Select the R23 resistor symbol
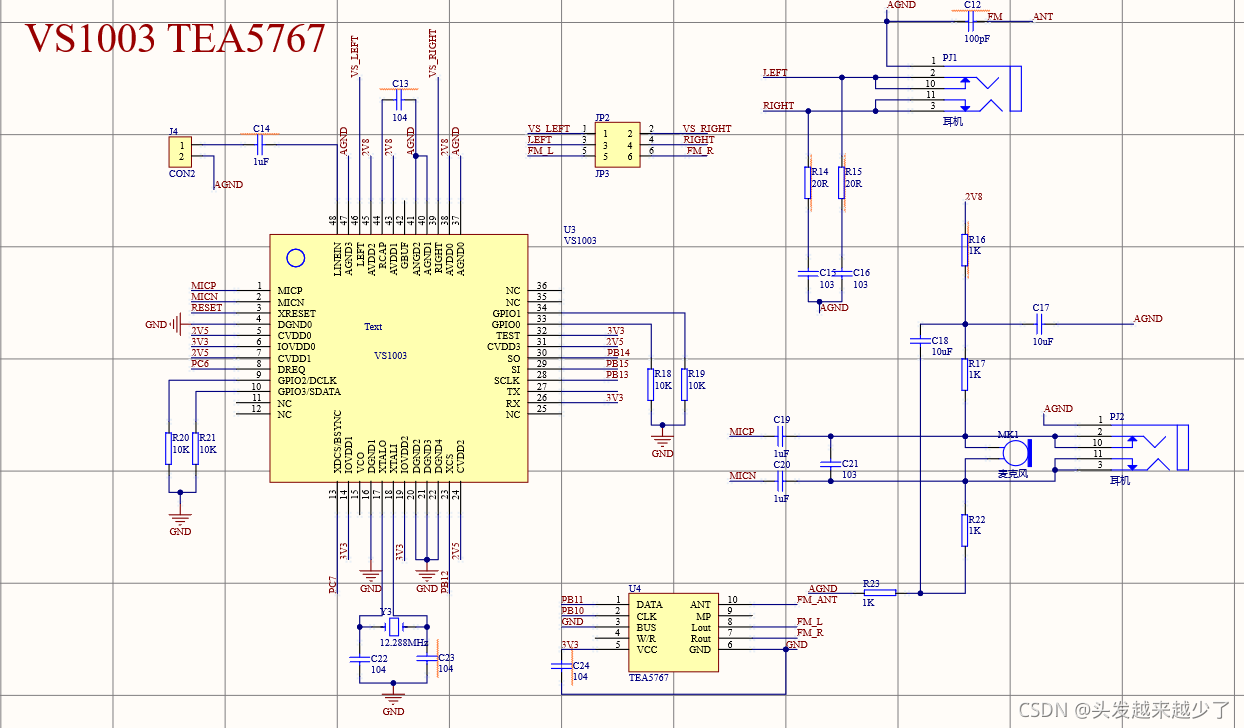This screenshot has width=1244, height=728. tap(880, 592)
